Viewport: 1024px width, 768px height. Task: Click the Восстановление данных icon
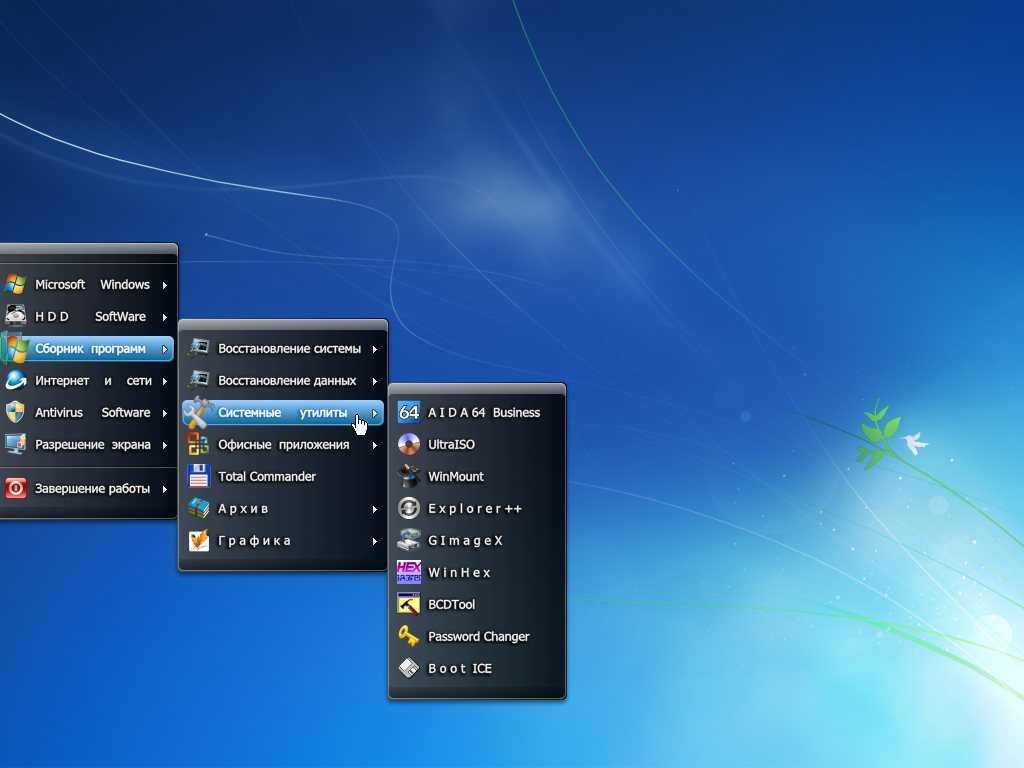point(199,380)
